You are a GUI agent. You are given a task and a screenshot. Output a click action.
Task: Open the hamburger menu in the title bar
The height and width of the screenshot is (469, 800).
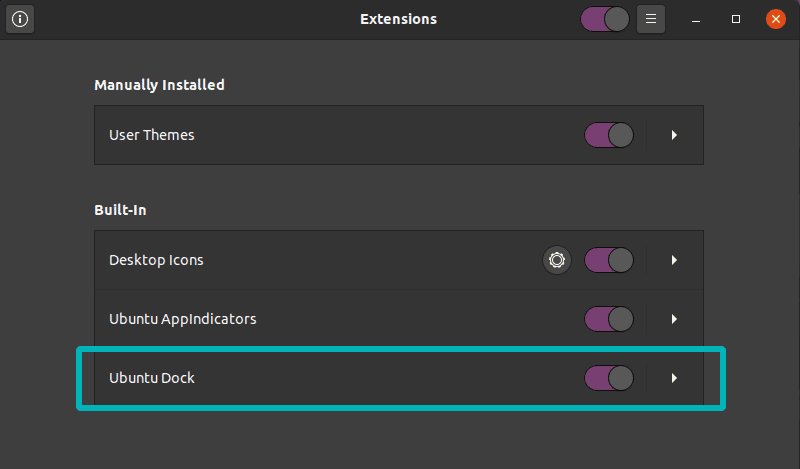tap(651, 19)
